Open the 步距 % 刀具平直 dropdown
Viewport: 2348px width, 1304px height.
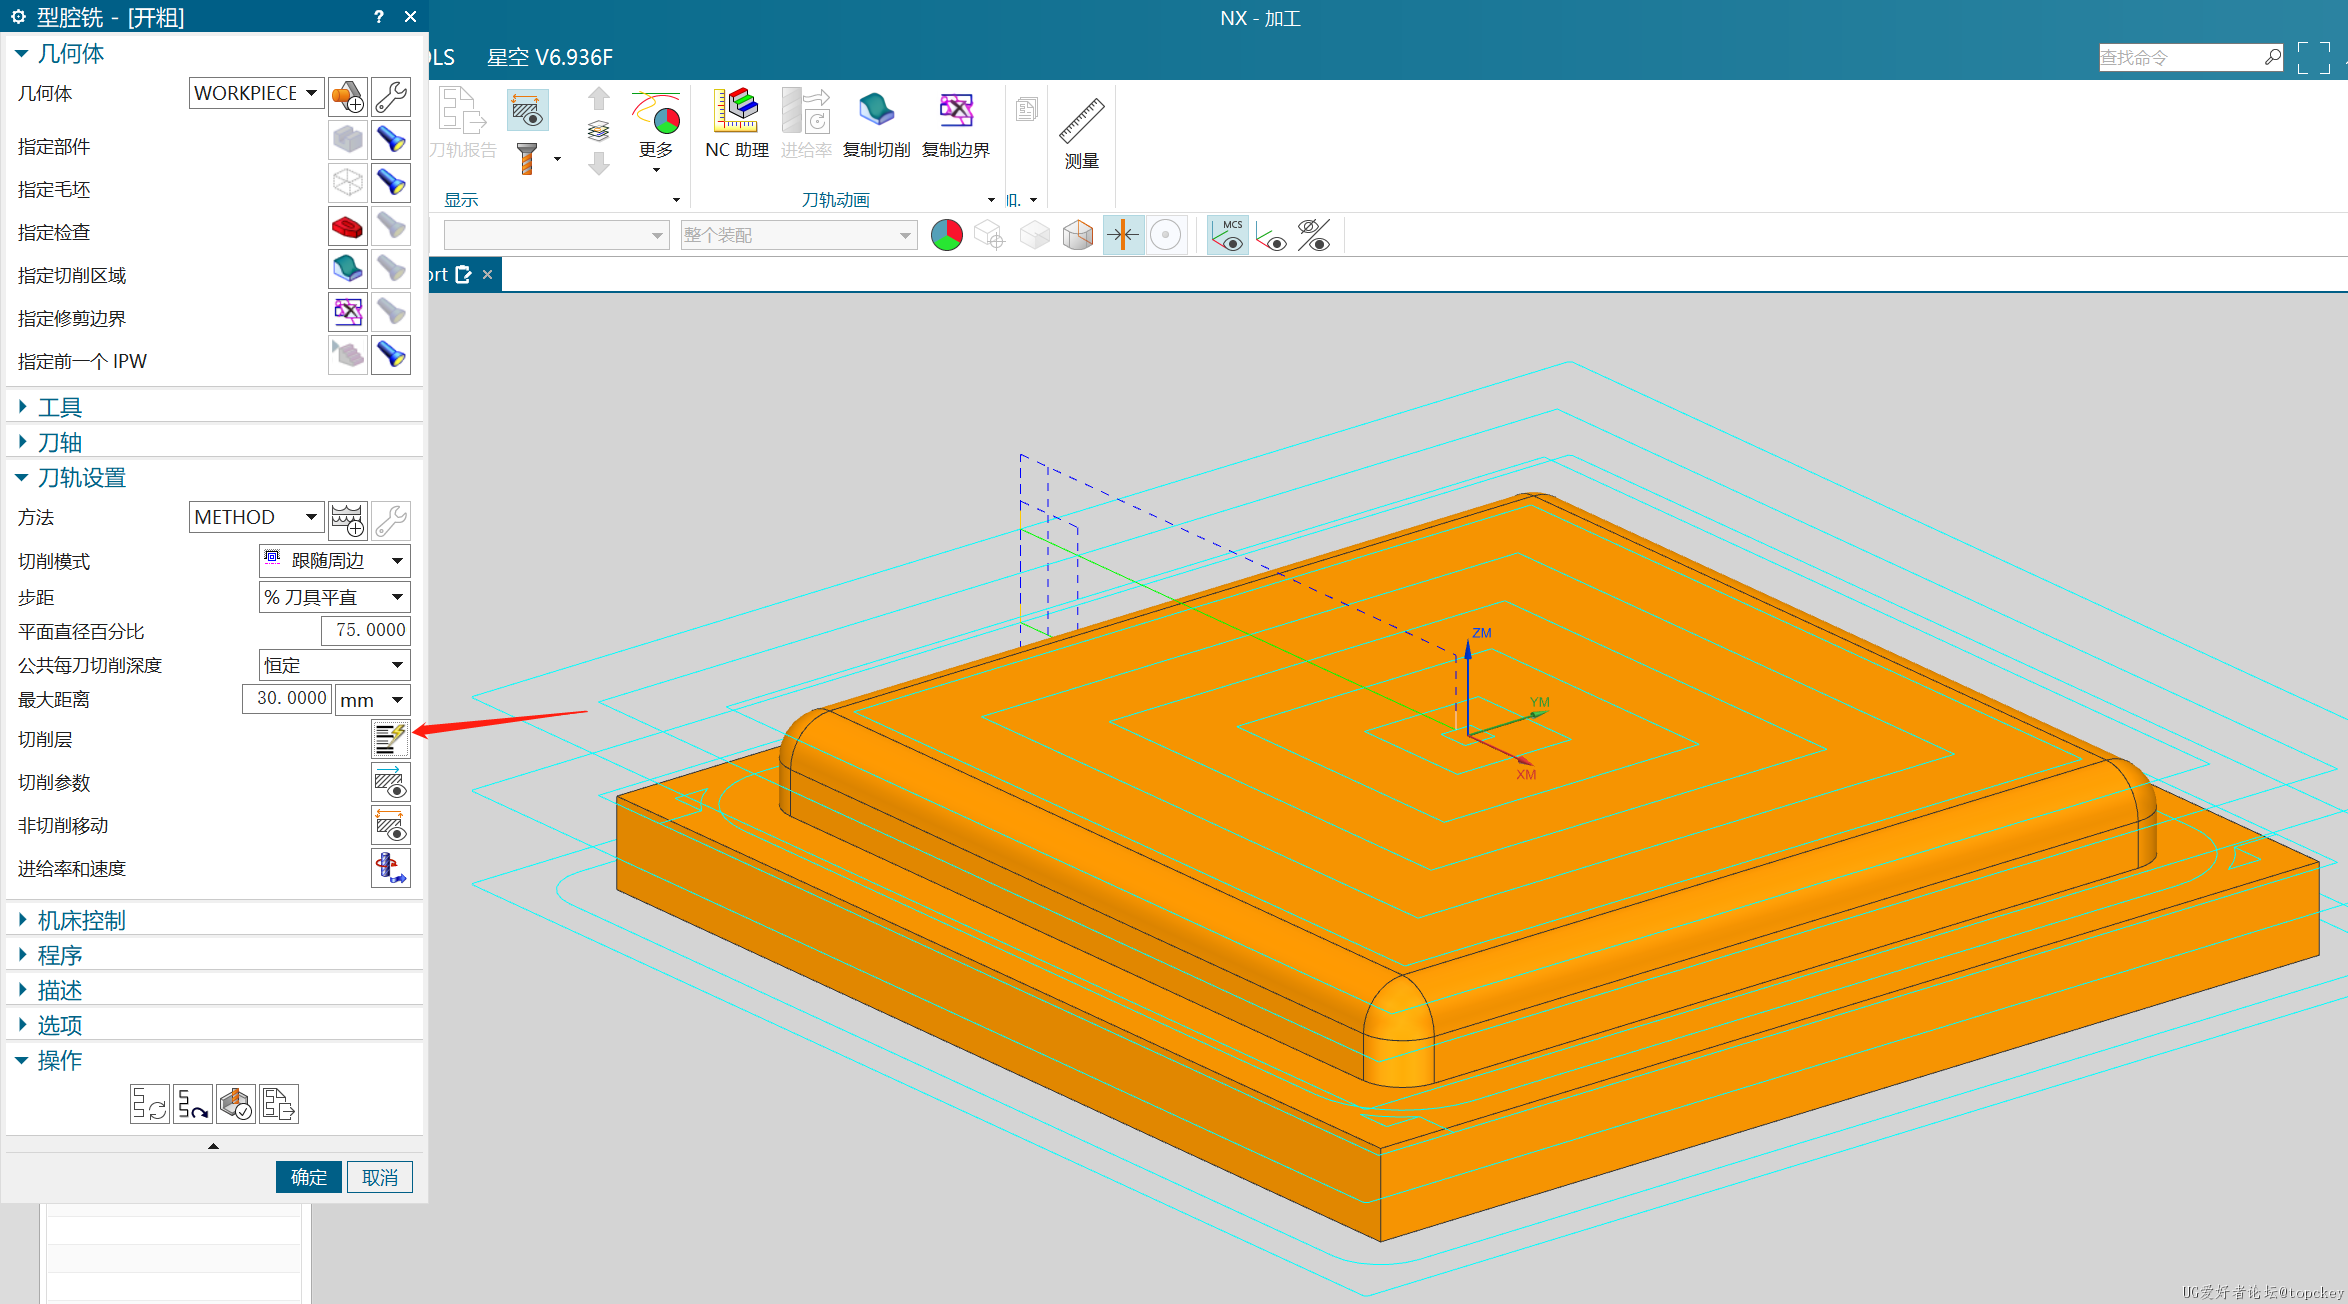click(x=334, y=597)
